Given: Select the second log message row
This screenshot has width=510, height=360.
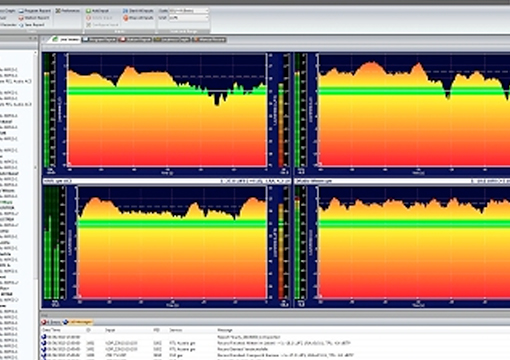Looking at the screenshot, I should 275,343.
